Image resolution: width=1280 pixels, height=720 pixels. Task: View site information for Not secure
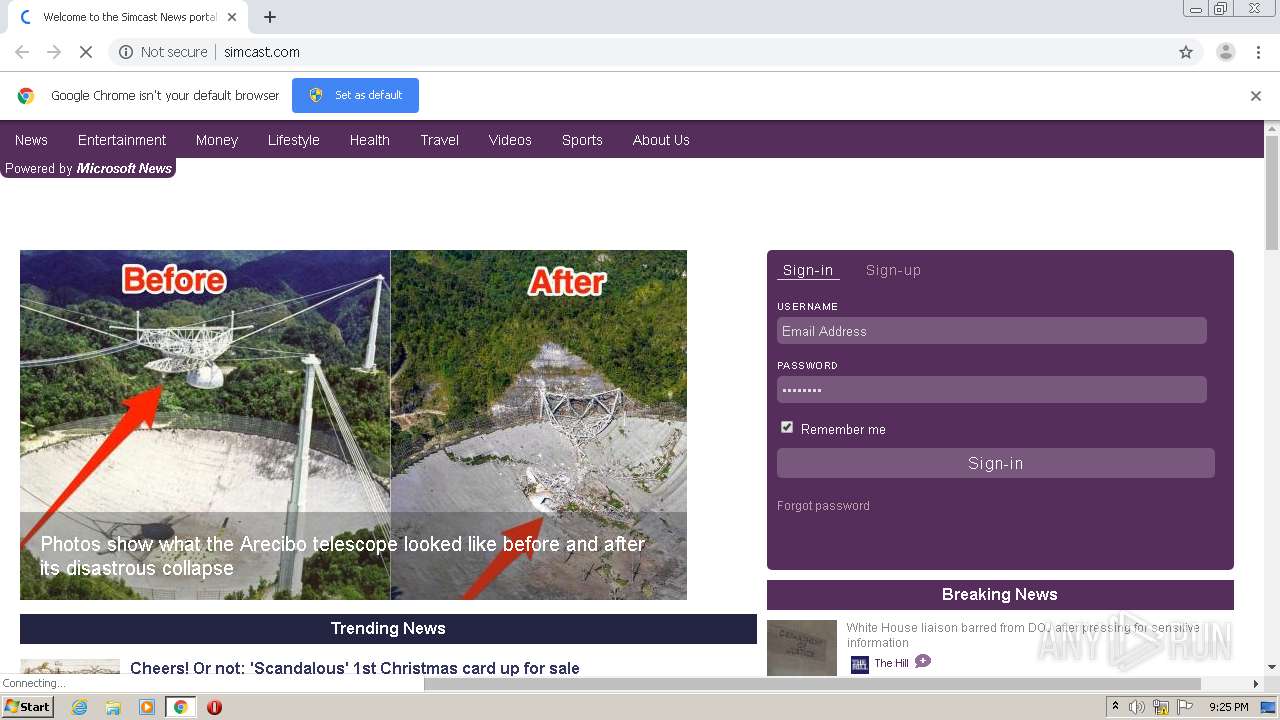163,52
